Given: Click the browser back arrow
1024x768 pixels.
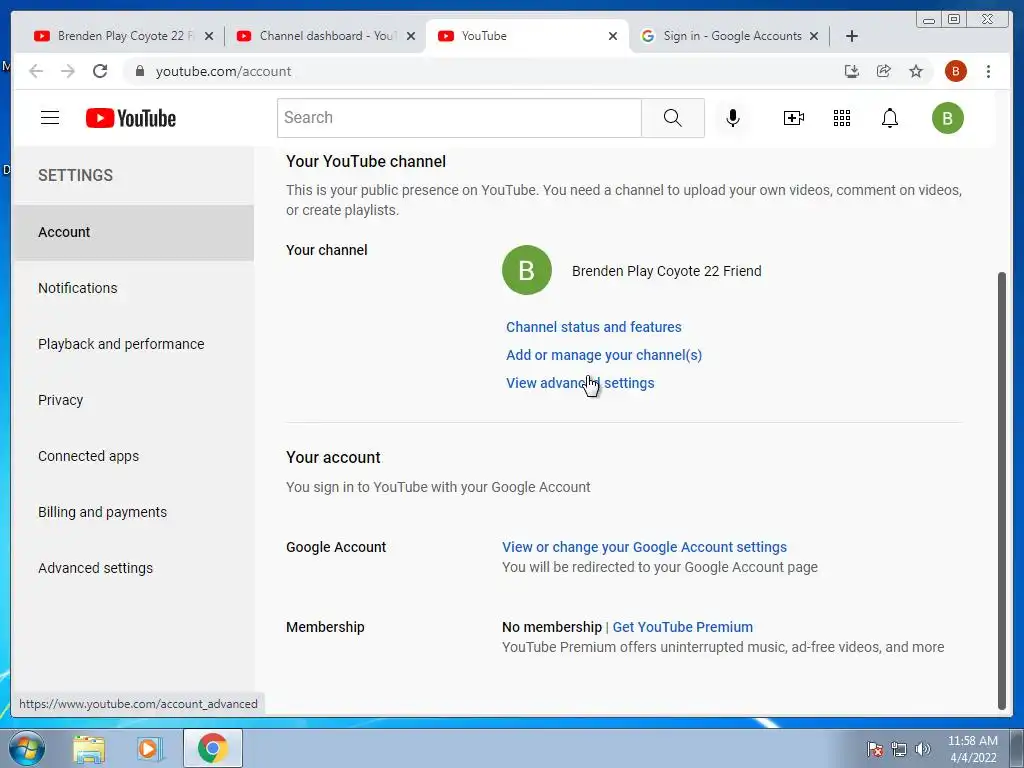Looking at the screenshot, I should coord(36,71).
